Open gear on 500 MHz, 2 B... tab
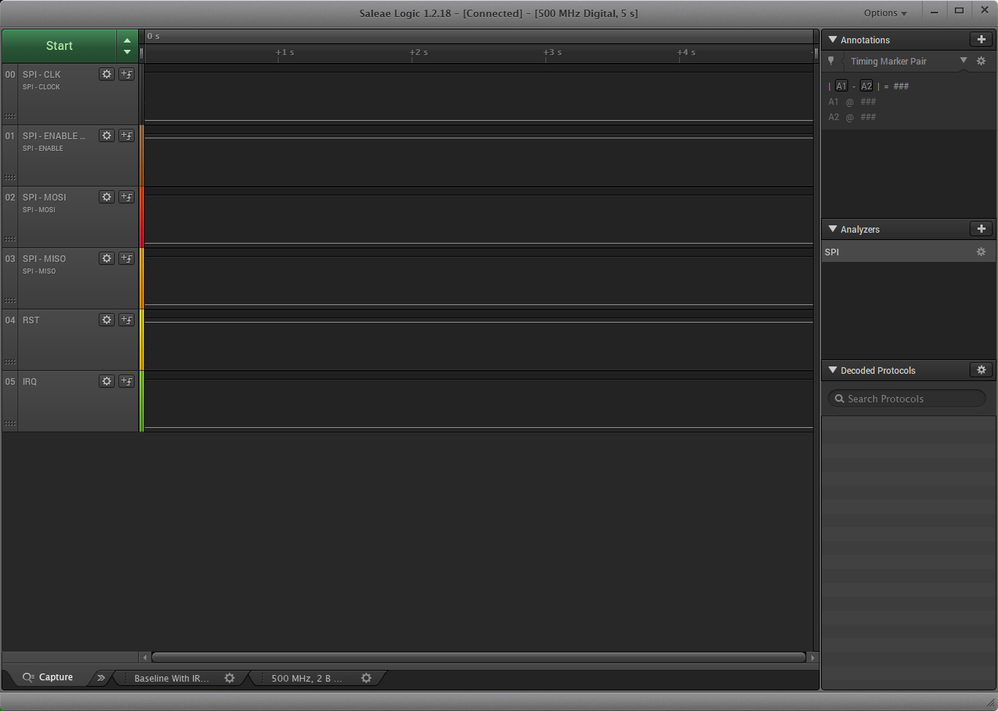The height and width of the screenshot is (711, 998). (366, 679)
